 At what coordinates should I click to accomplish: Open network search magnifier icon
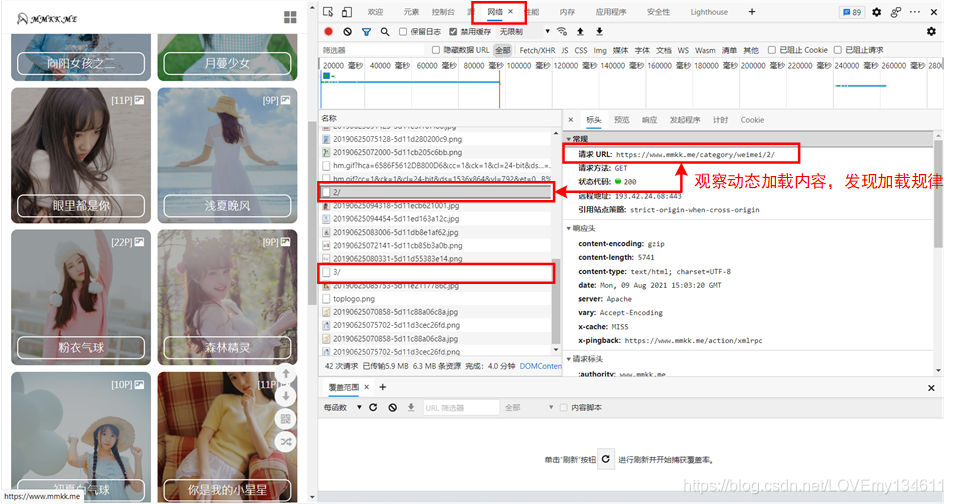[385, 32]
